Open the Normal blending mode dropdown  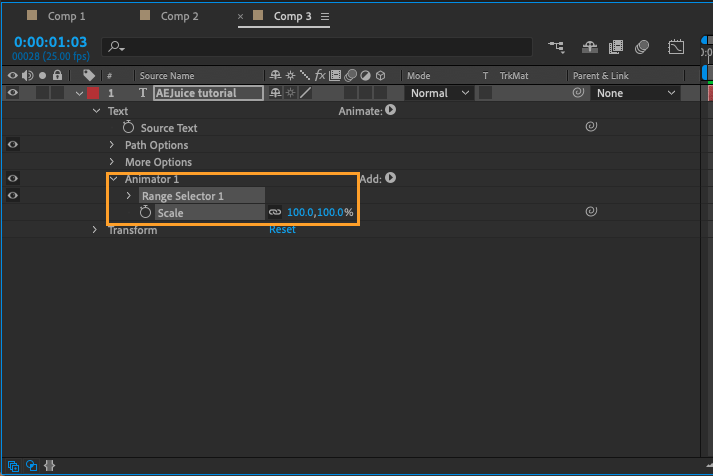[x=439, y=93]
